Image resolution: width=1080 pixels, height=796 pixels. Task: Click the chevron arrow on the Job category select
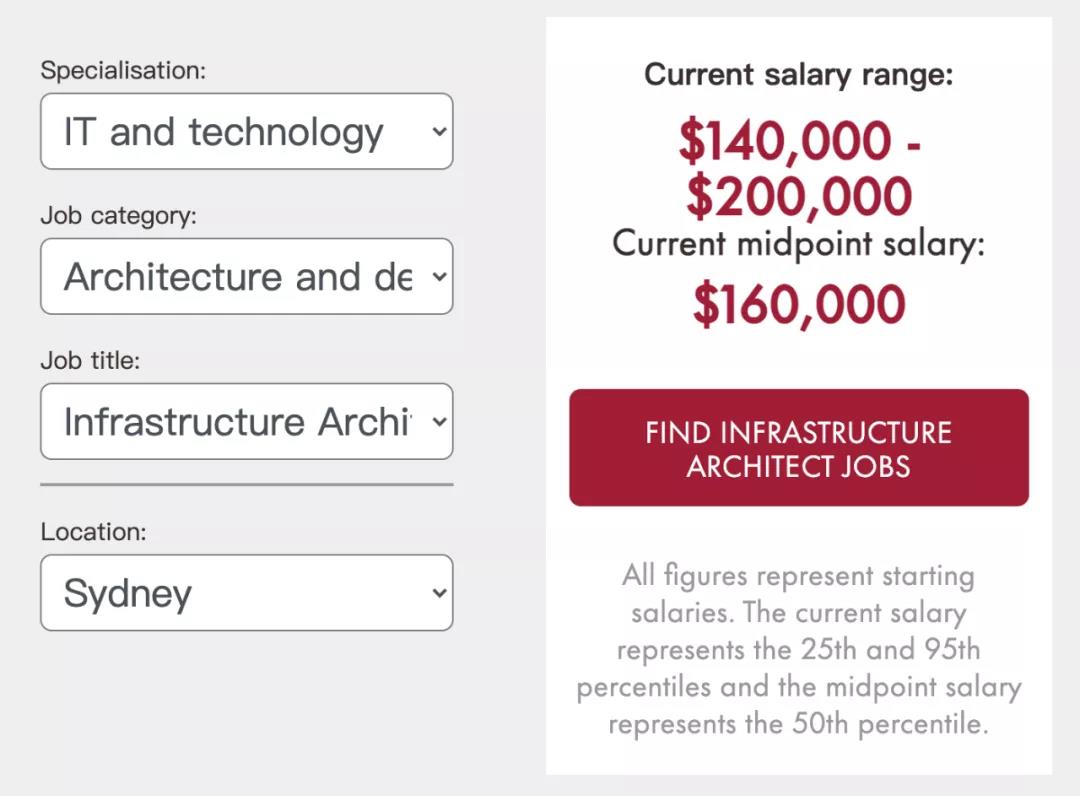click(x=439, y=277)
